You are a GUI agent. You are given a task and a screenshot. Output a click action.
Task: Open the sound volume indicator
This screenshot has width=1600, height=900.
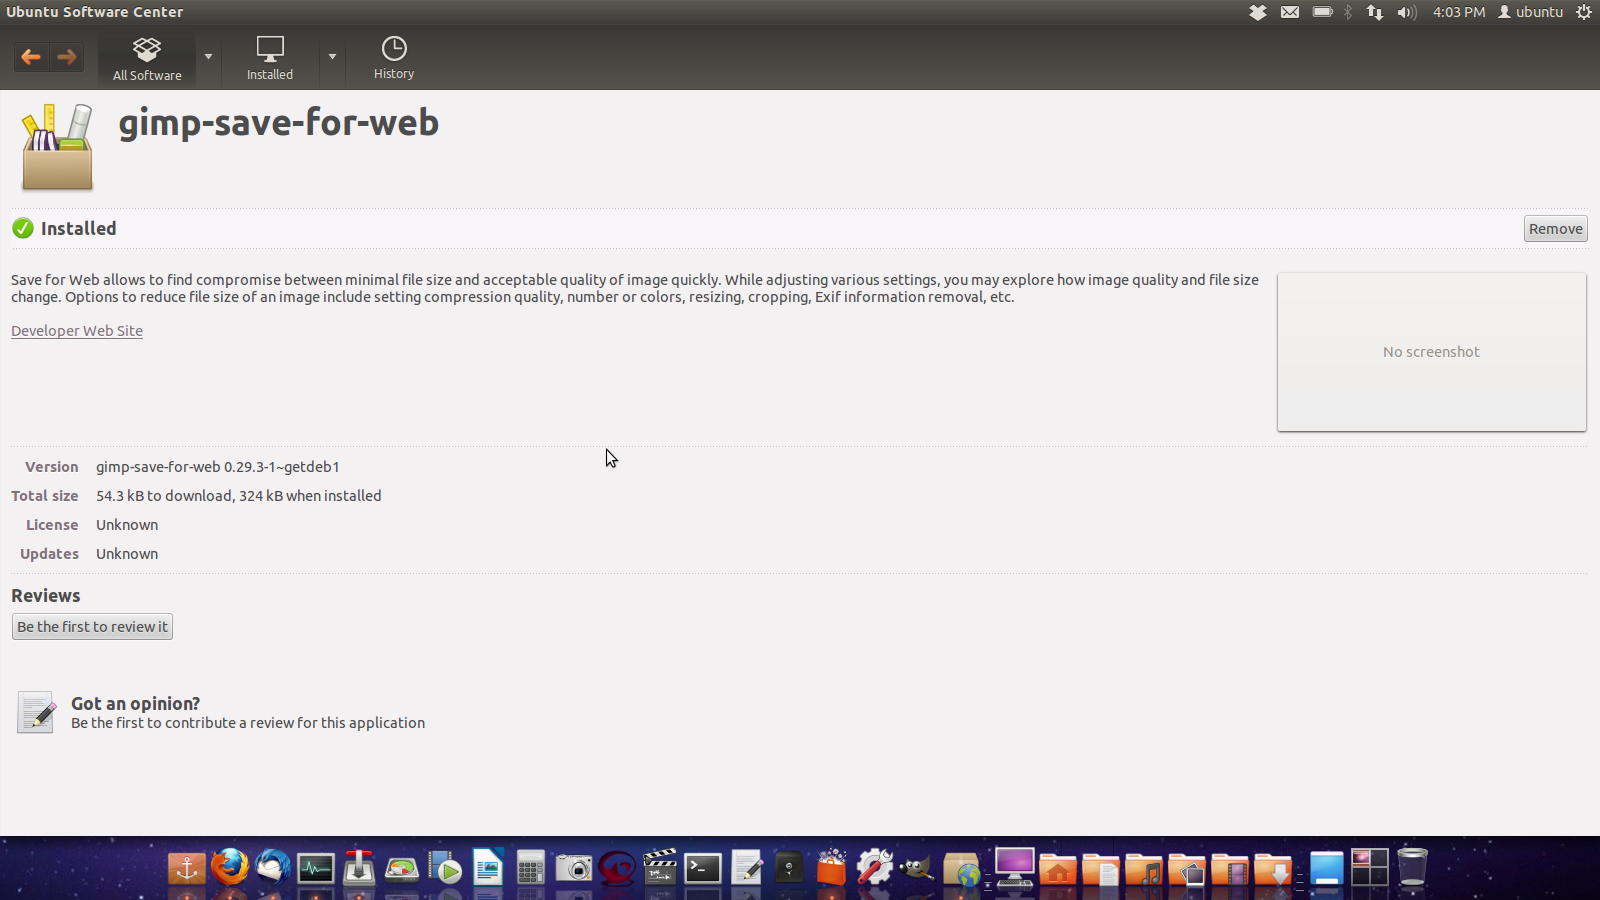1407,12
